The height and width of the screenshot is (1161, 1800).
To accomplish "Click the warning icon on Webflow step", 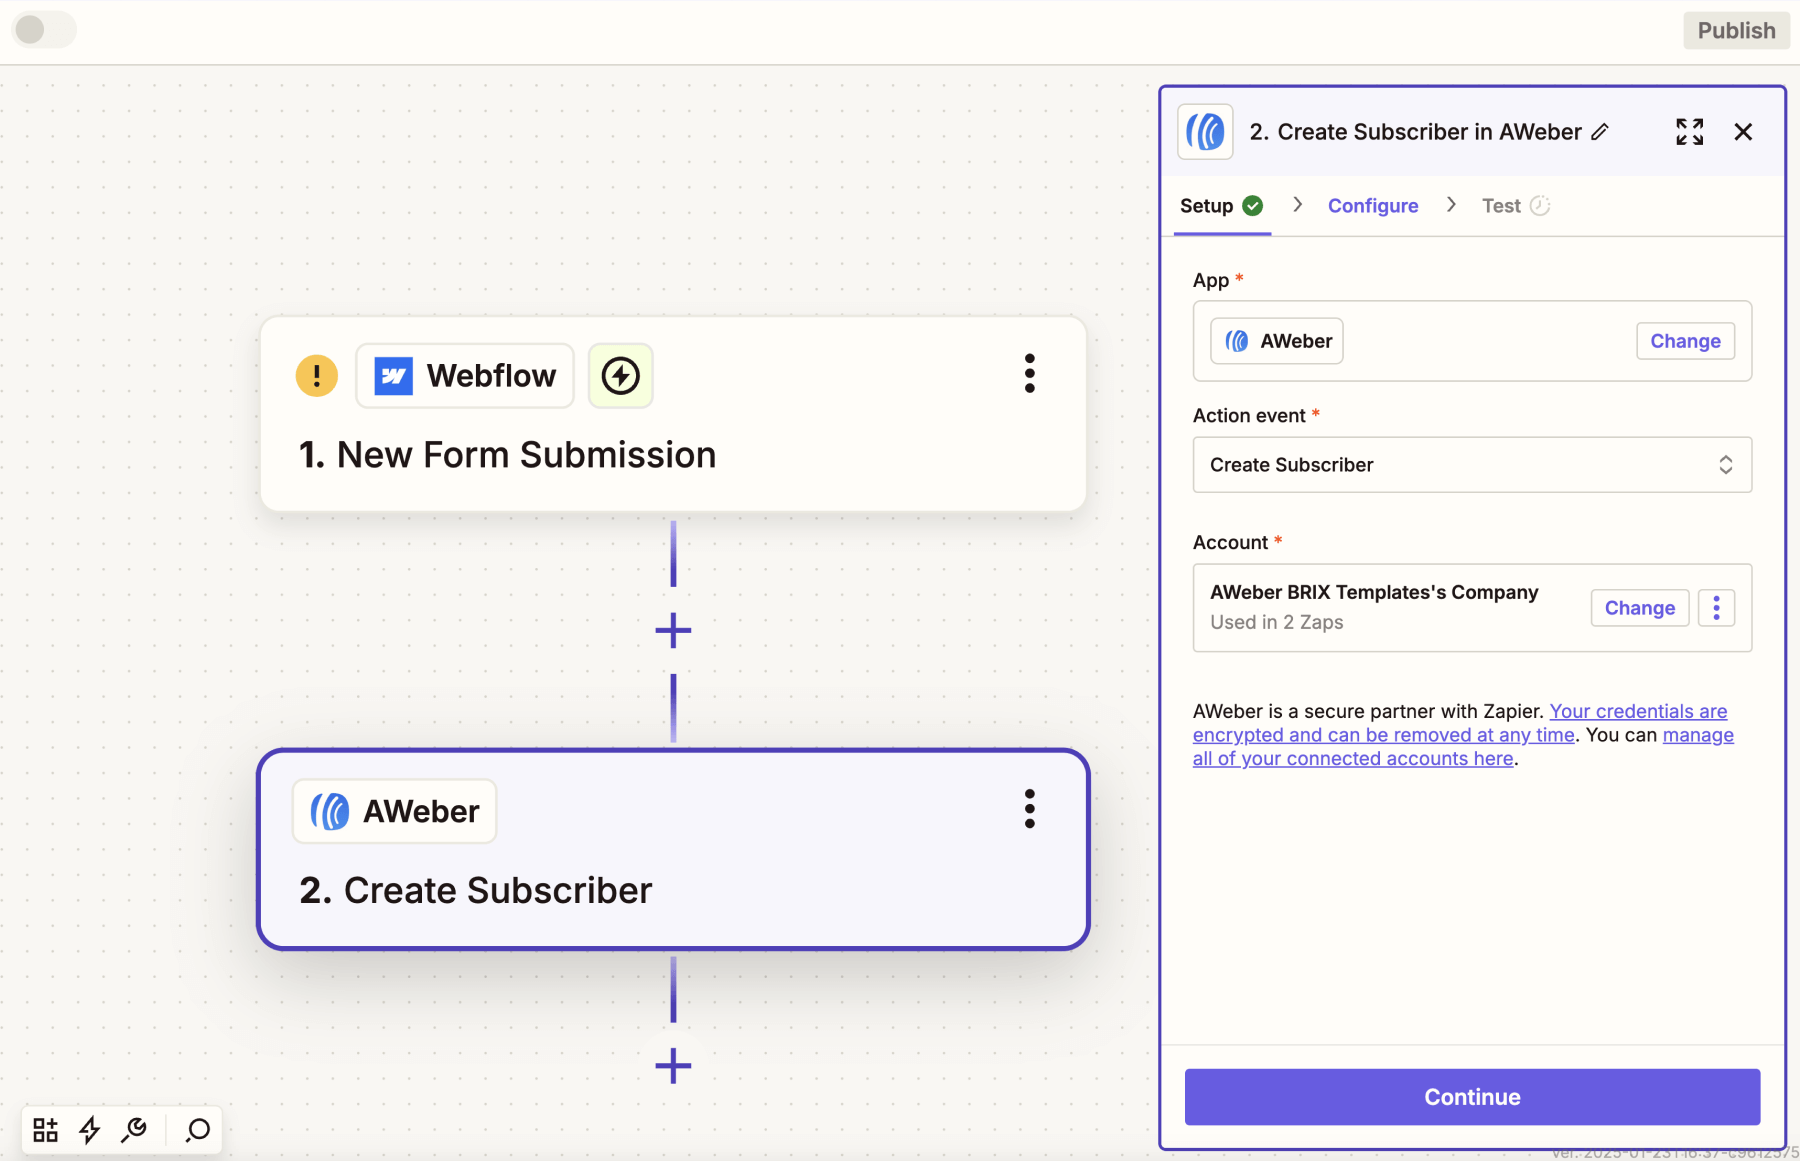I will (x=317, y=376).
